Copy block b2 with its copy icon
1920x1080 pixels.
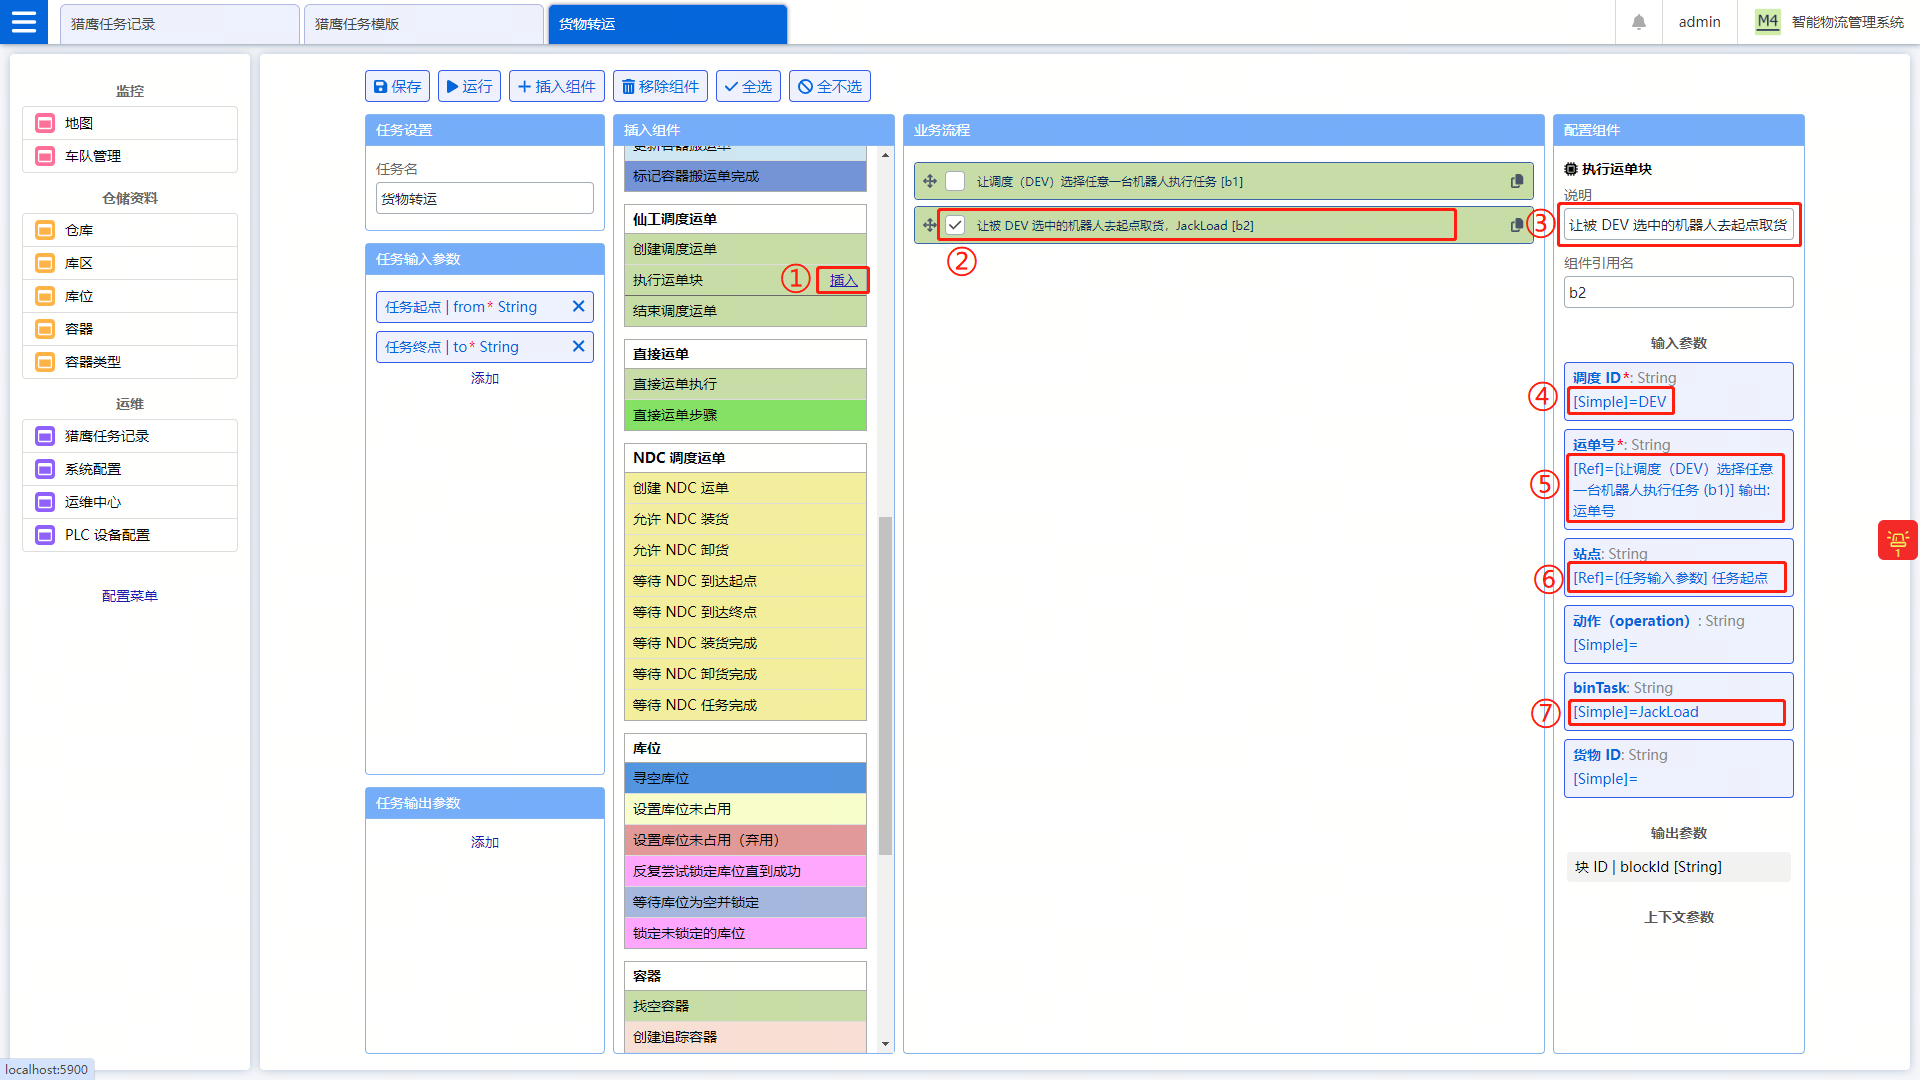1517,225
